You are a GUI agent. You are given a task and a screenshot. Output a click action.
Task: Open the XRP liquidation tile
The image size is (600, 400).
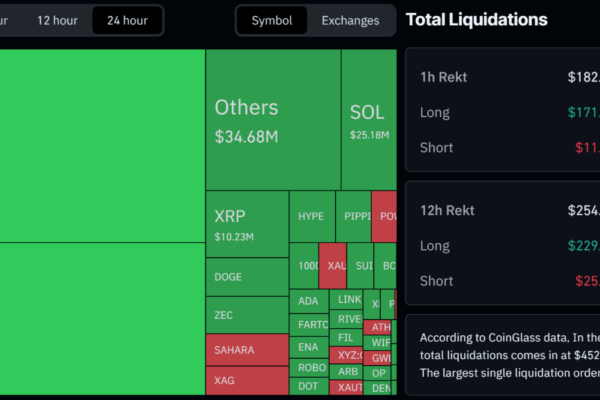click(x=246, y=224)
